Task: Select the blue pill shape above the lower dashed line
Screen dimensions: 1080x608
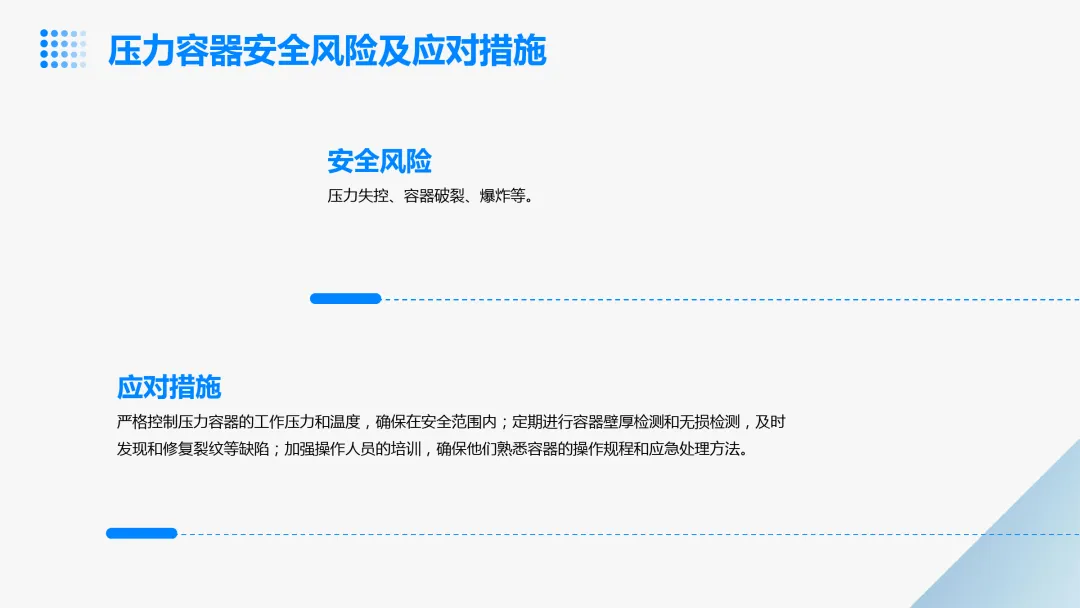Action: tap(140, 533)
